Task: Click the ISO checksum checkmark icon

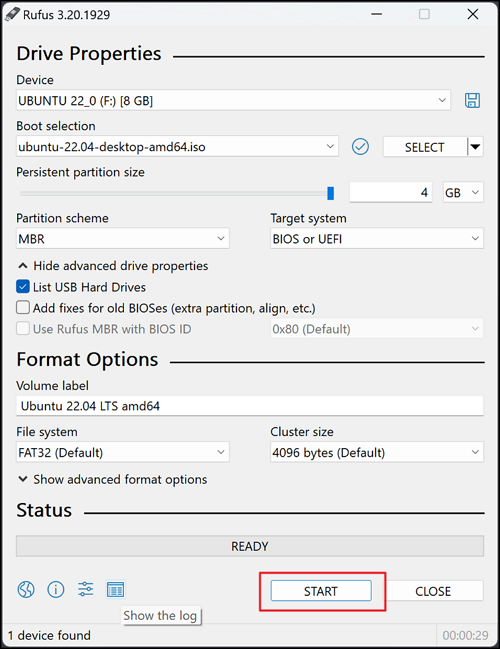Action: point(360,147)
